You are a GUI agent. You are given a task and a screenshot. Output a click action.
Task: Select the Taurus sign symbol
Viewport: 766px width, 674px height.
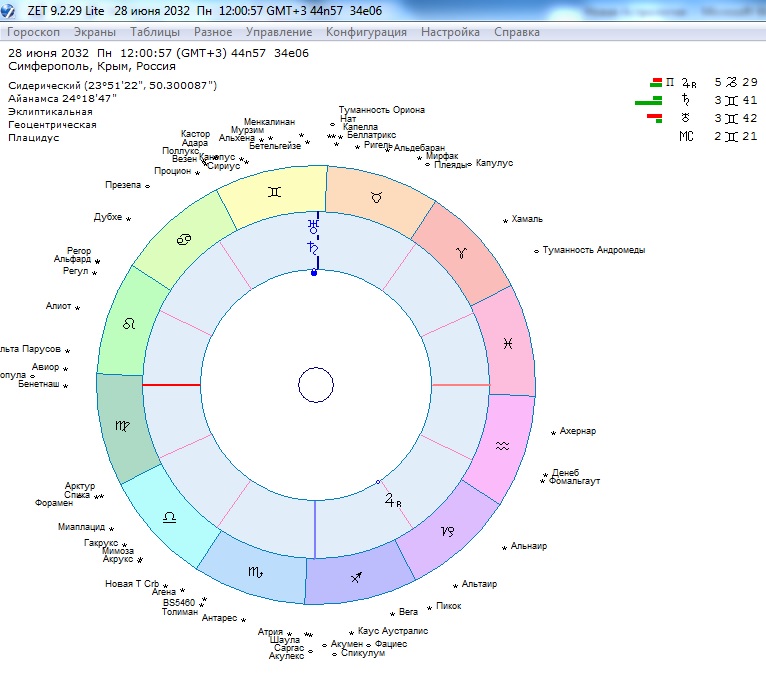coord(375,197)
